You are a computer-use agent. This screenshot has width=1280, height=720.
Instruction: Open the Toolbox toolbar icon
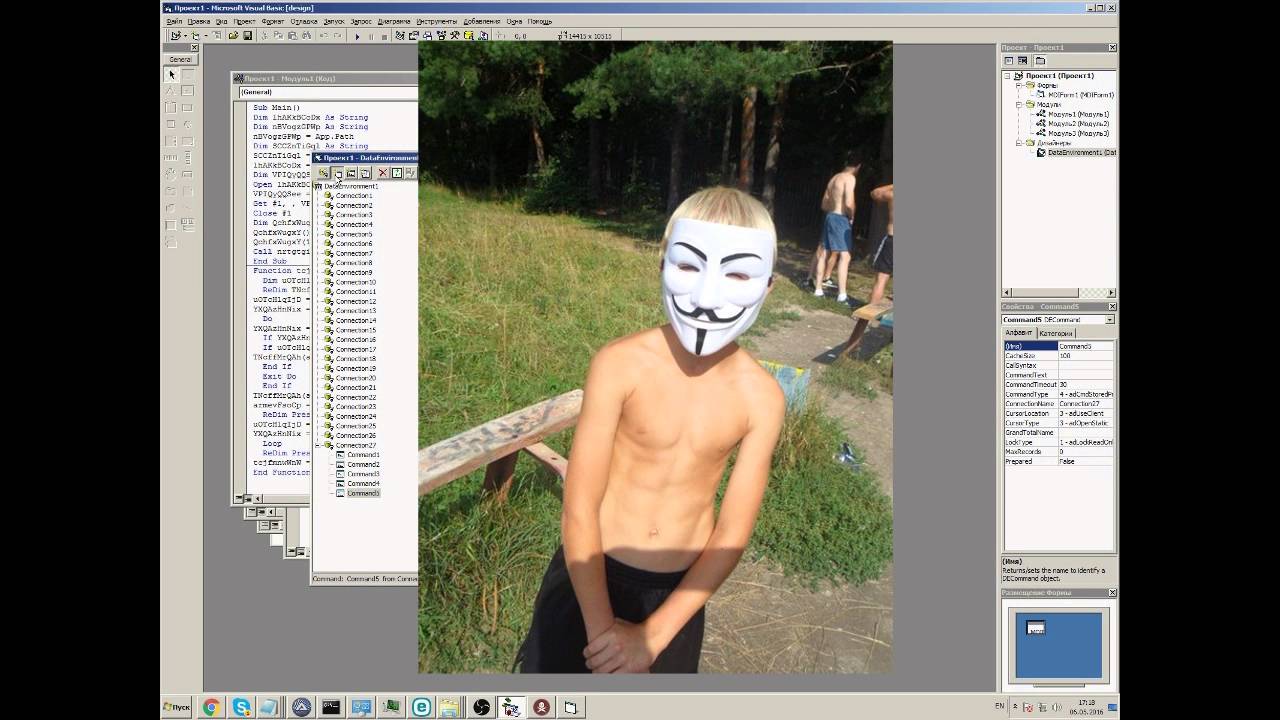[456, 36]
